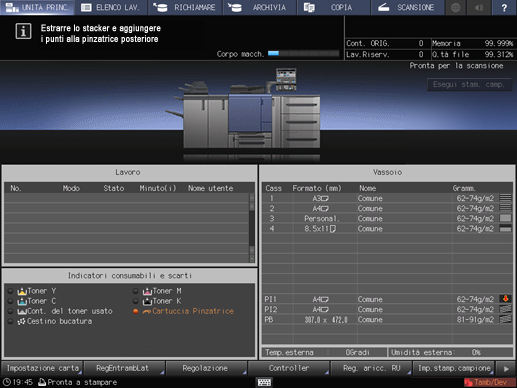Click the information icon beside stapler message

click(x=23, y=31)
